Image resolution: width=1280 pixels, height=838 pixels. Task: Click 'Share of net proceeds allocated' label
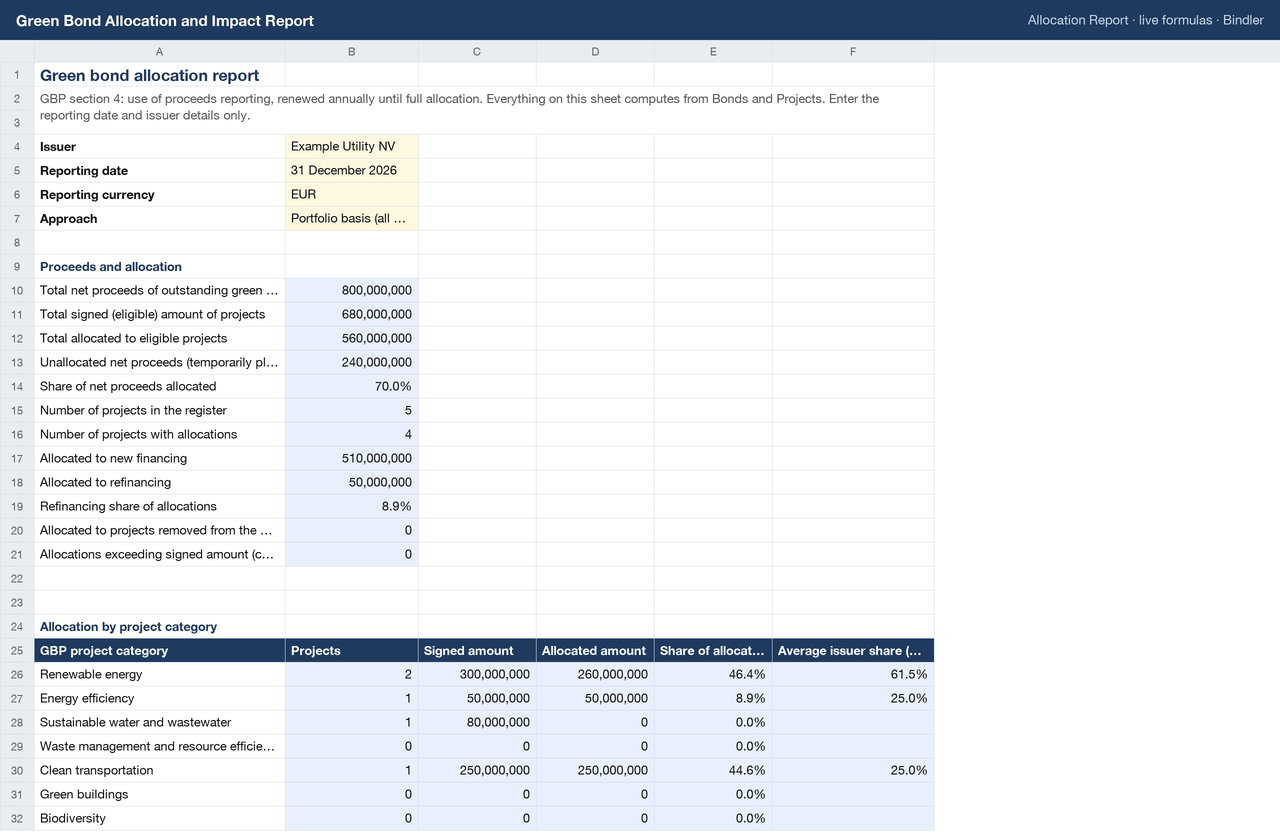[160, 387]
